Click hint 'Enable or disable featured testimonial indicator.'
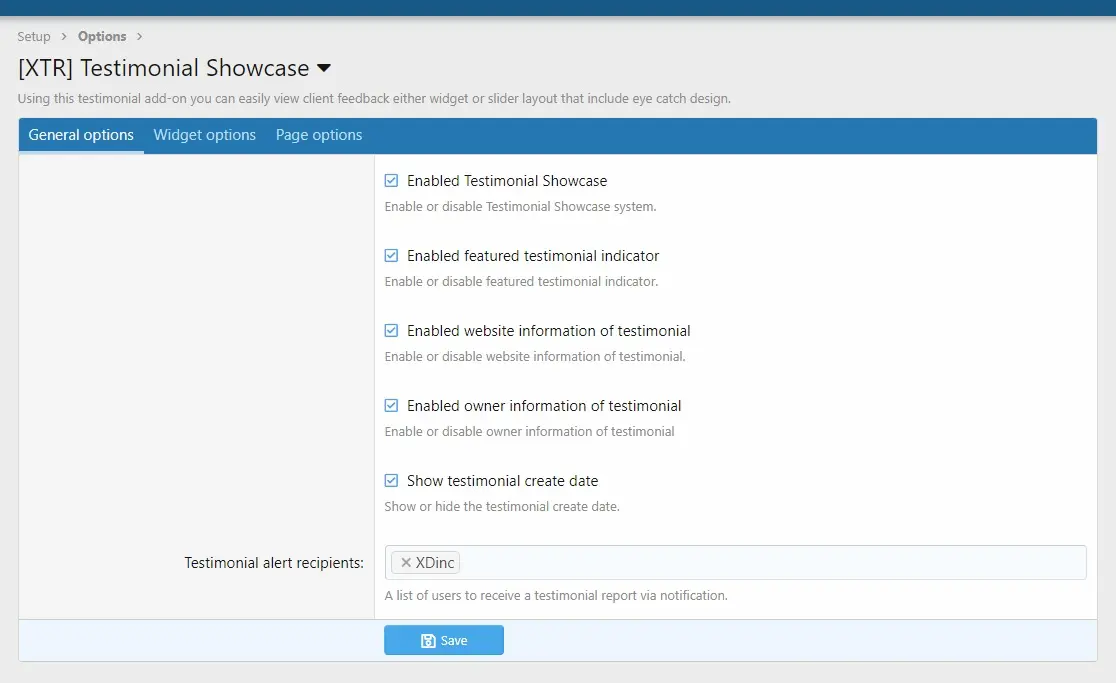Viewport: 1116px width, 683px height. click(x=521, y=282)
